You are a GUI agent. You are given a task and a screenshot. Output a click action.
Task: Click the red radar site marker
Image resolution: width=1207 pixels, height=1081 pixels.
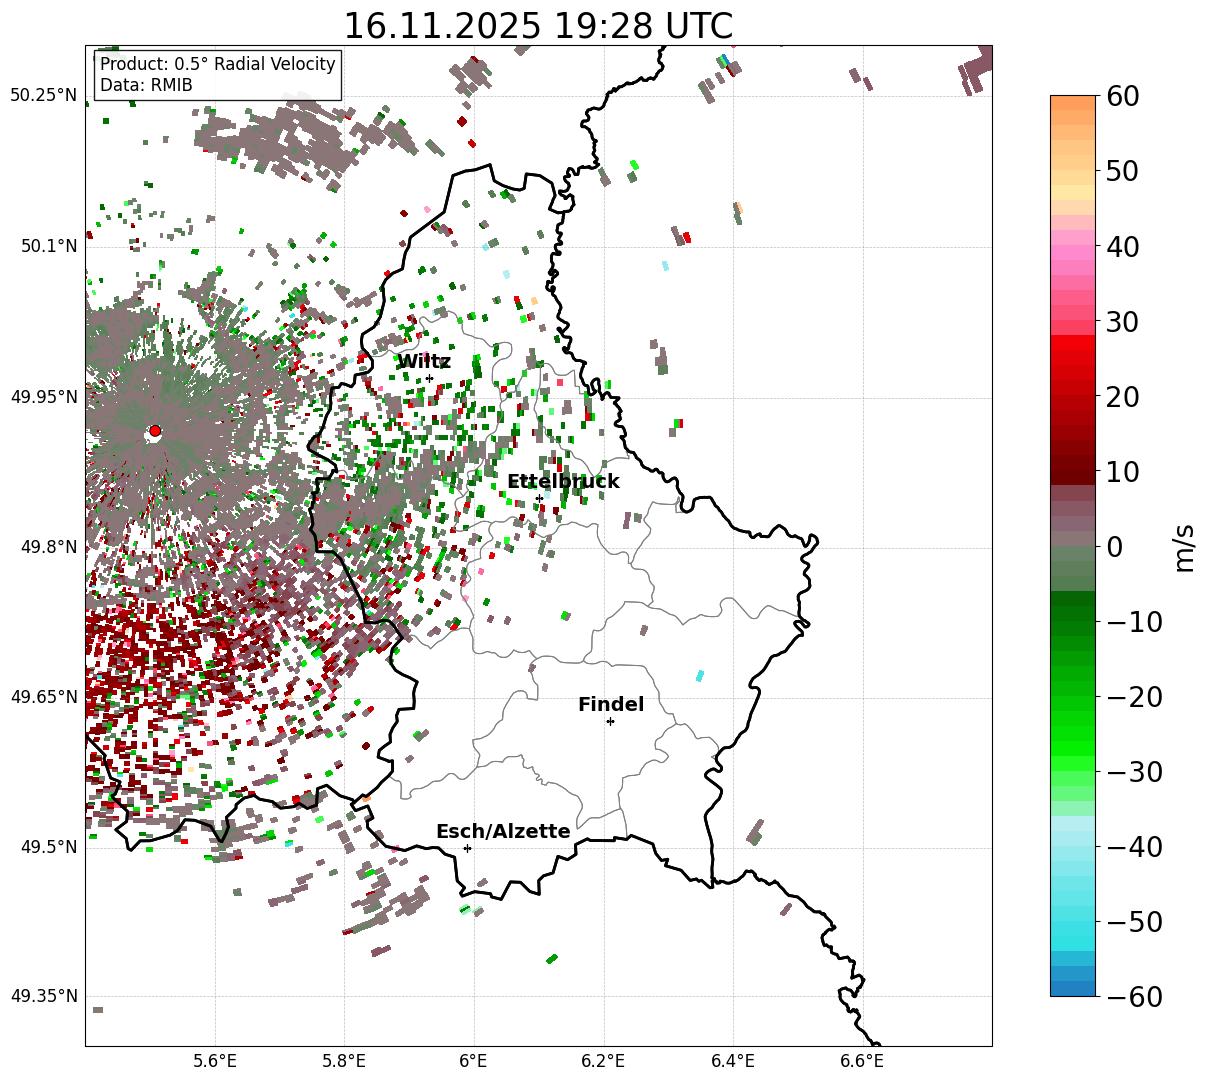click(x=154, y=431)
